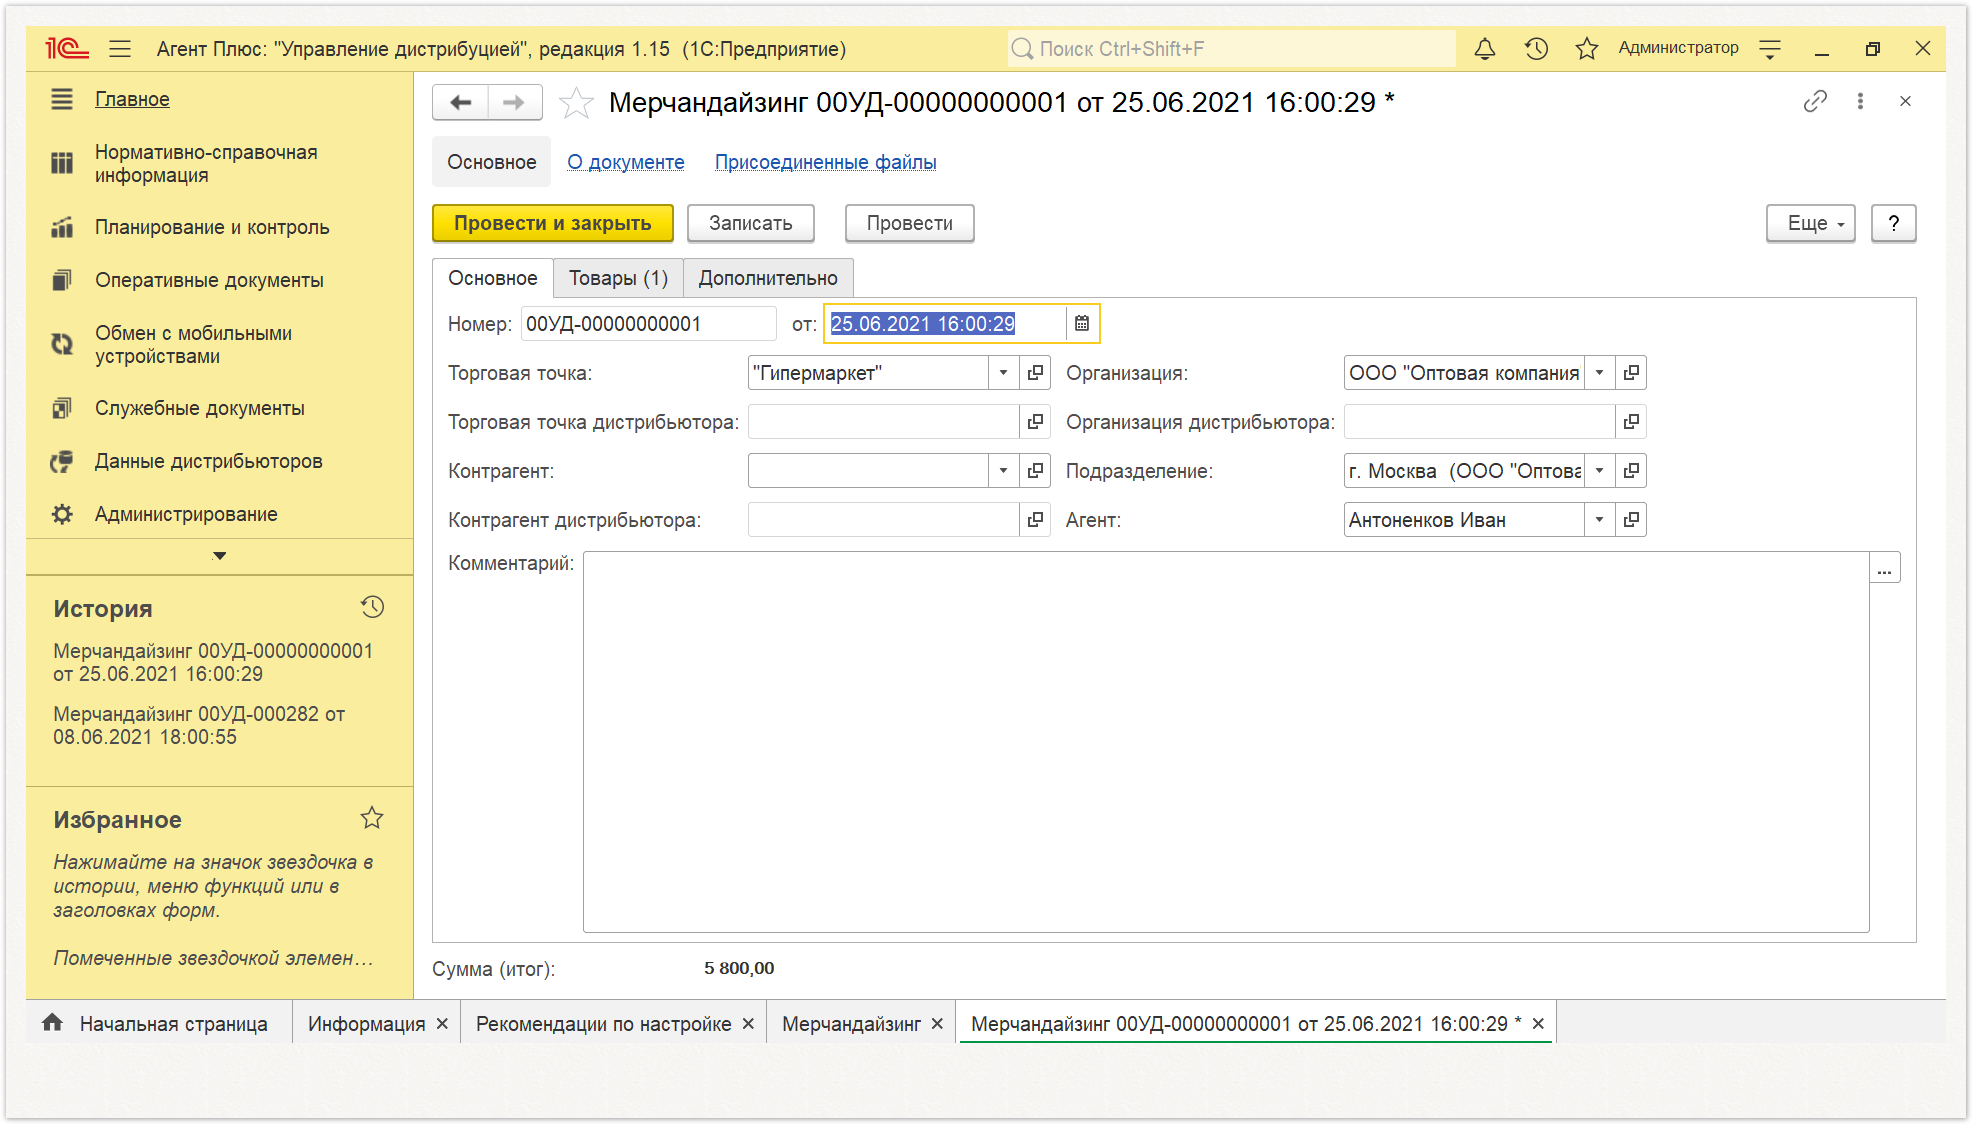The width and height of the screenshot is (1972, 1124).
Task: Expand the Контрагент dropdown
Action: (x=1003, y=470)
